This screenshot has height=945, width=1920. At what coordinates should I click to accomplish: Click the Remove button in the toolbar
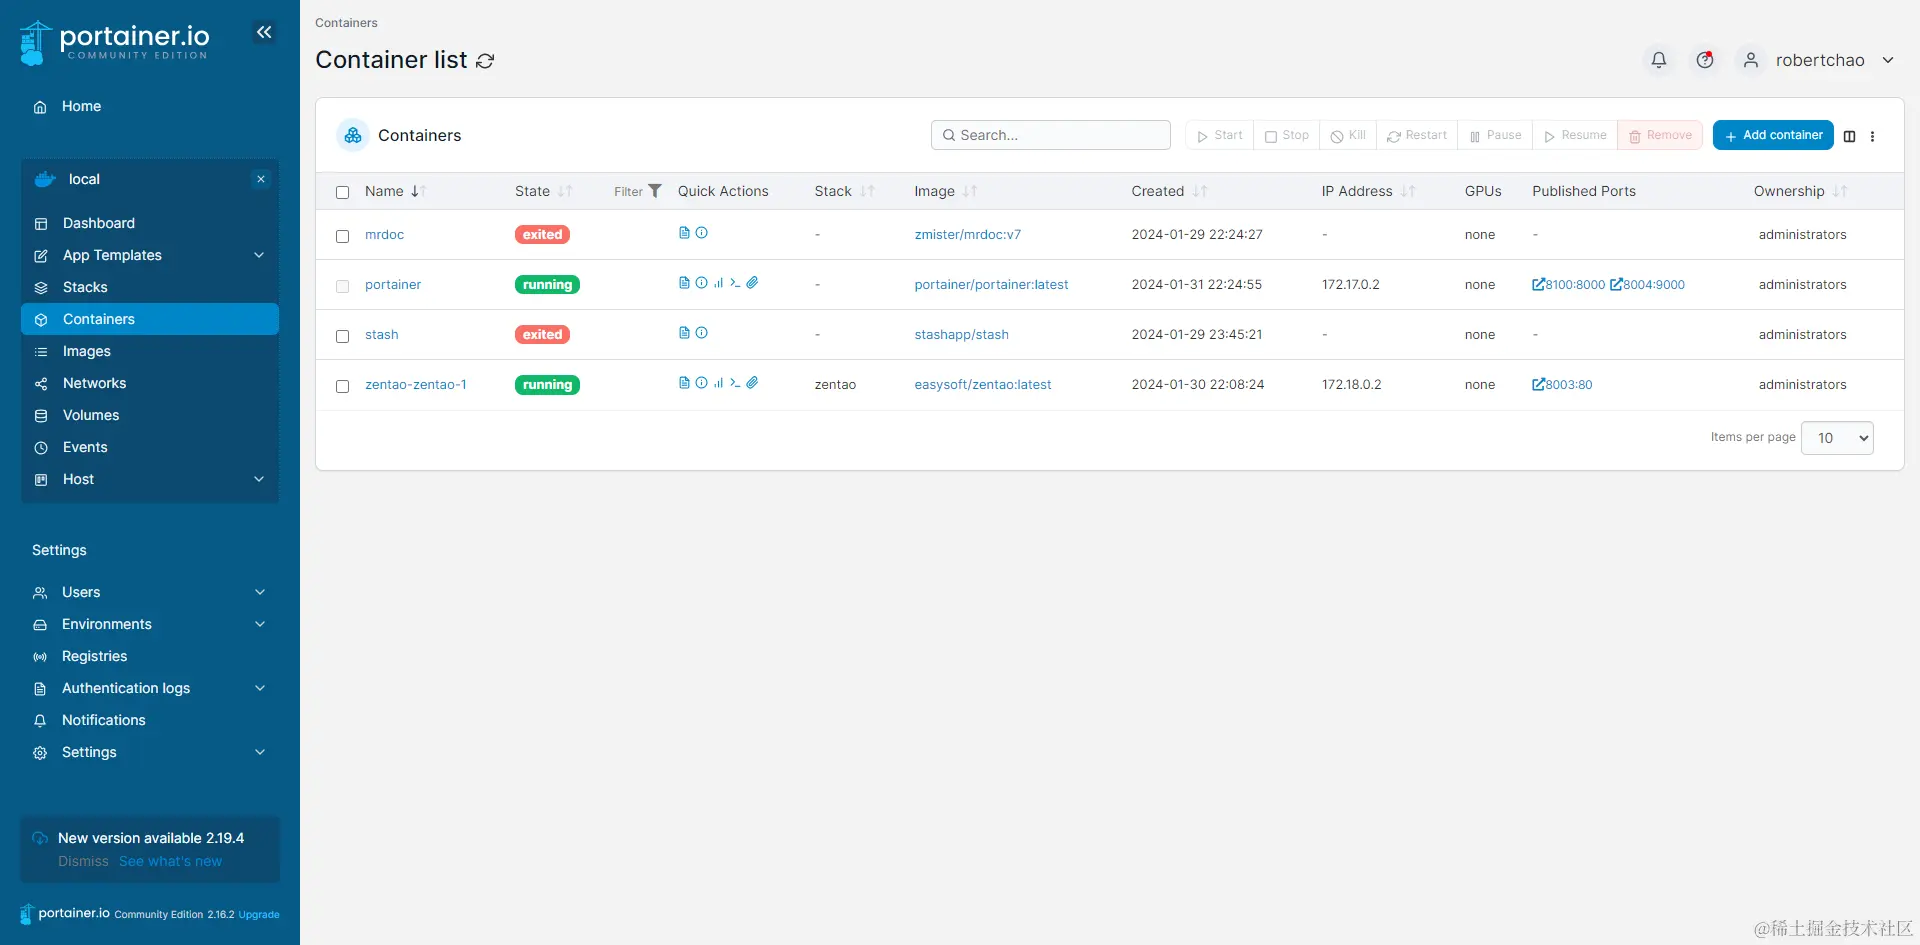point(1660,135)
